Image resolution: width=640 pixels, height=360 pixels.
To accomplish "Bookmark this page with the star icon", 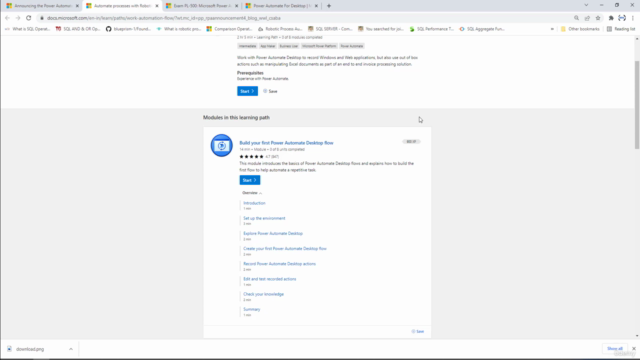I will (598, 18).
